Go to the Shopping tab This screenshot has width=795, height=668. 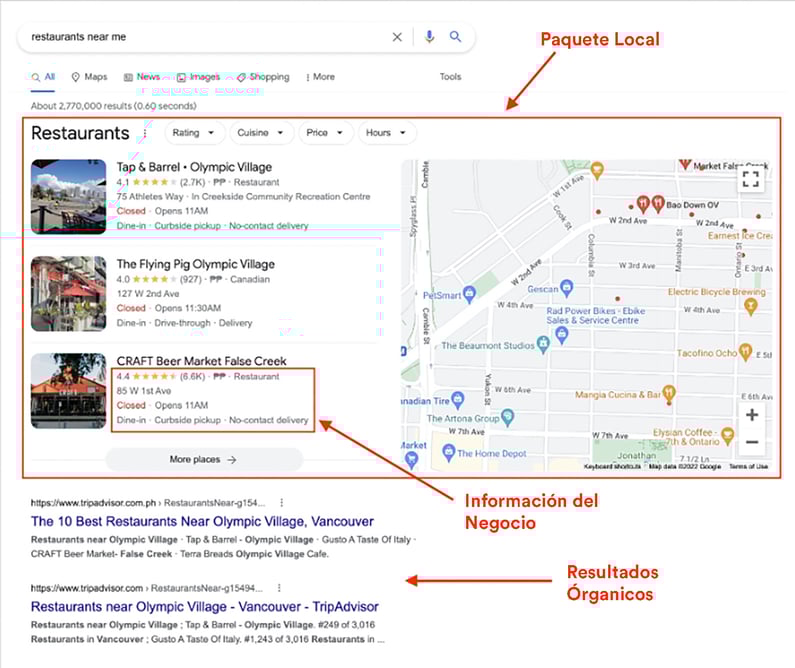point(263,77)
